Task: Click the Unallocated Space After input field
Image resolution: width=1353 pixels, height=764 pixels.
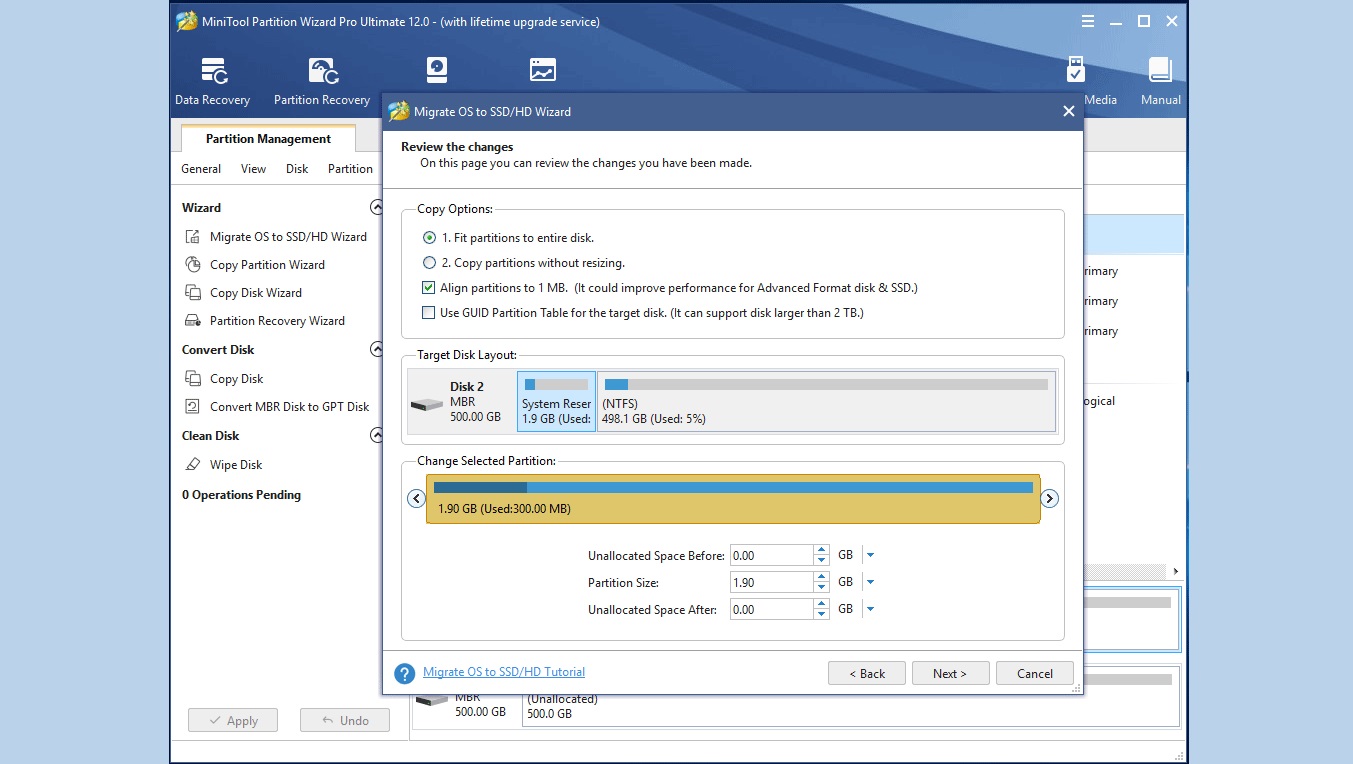Action: (x=771, y=609)
